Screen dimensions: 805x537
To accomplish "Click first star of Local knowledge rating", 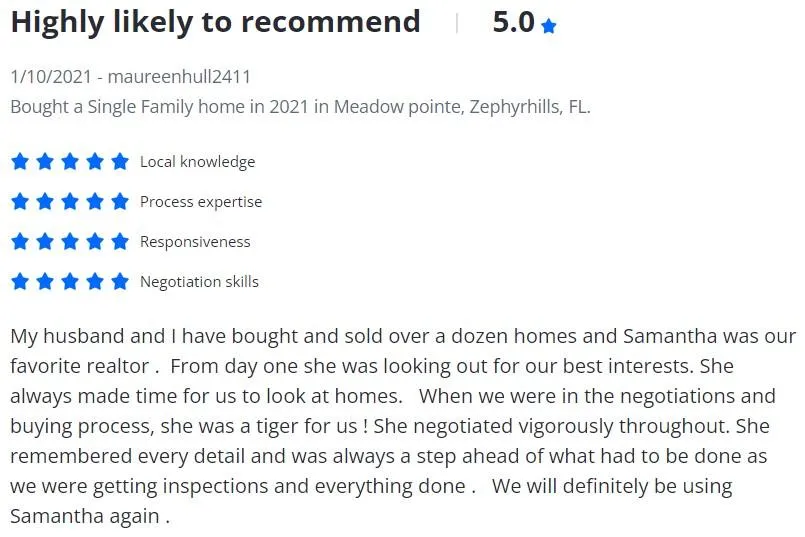I will 20,161.
